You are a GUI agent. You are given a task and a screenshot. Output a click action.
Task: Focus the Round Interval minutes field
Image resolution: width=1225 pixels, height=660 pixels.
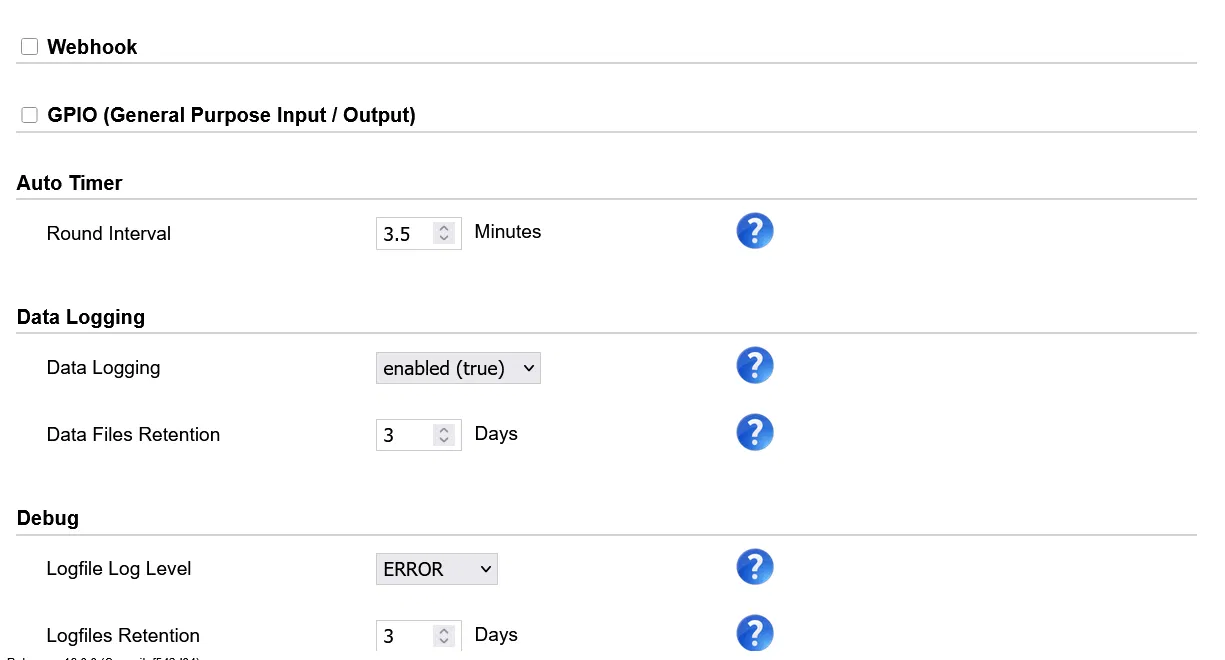pos(405,234)
